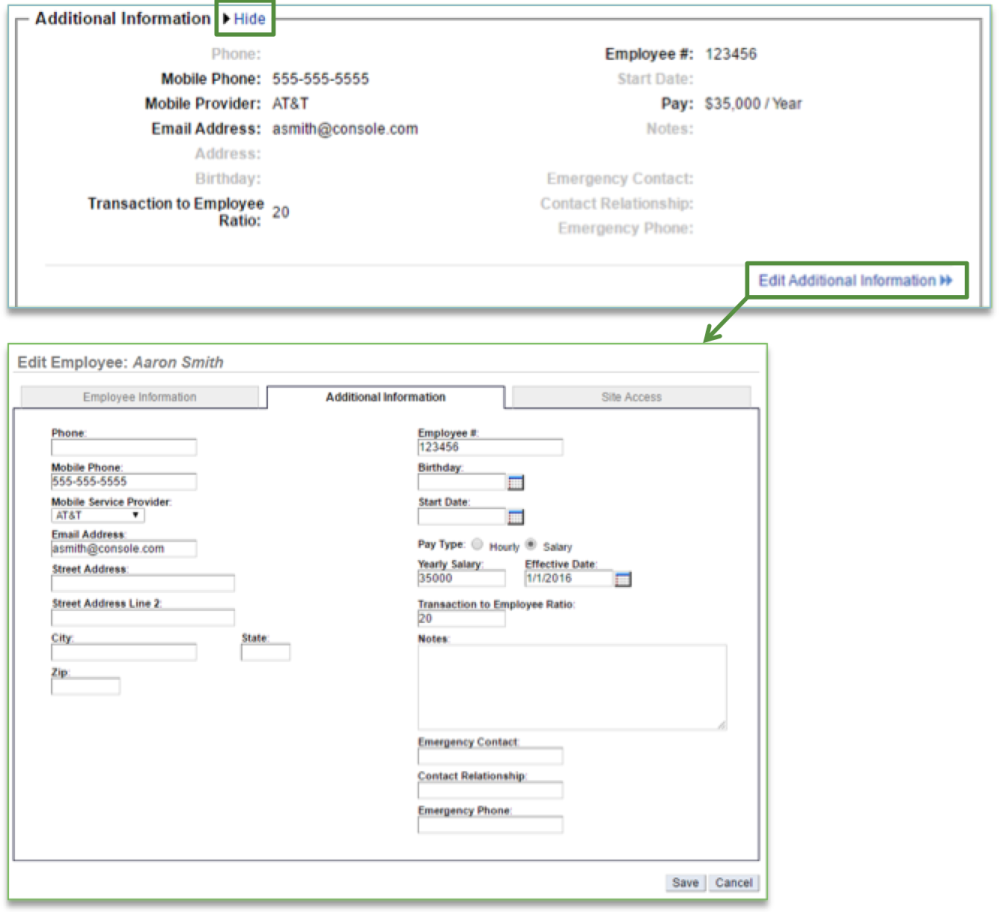Open the Mobile Service Provider dropdown

[98, 515]
